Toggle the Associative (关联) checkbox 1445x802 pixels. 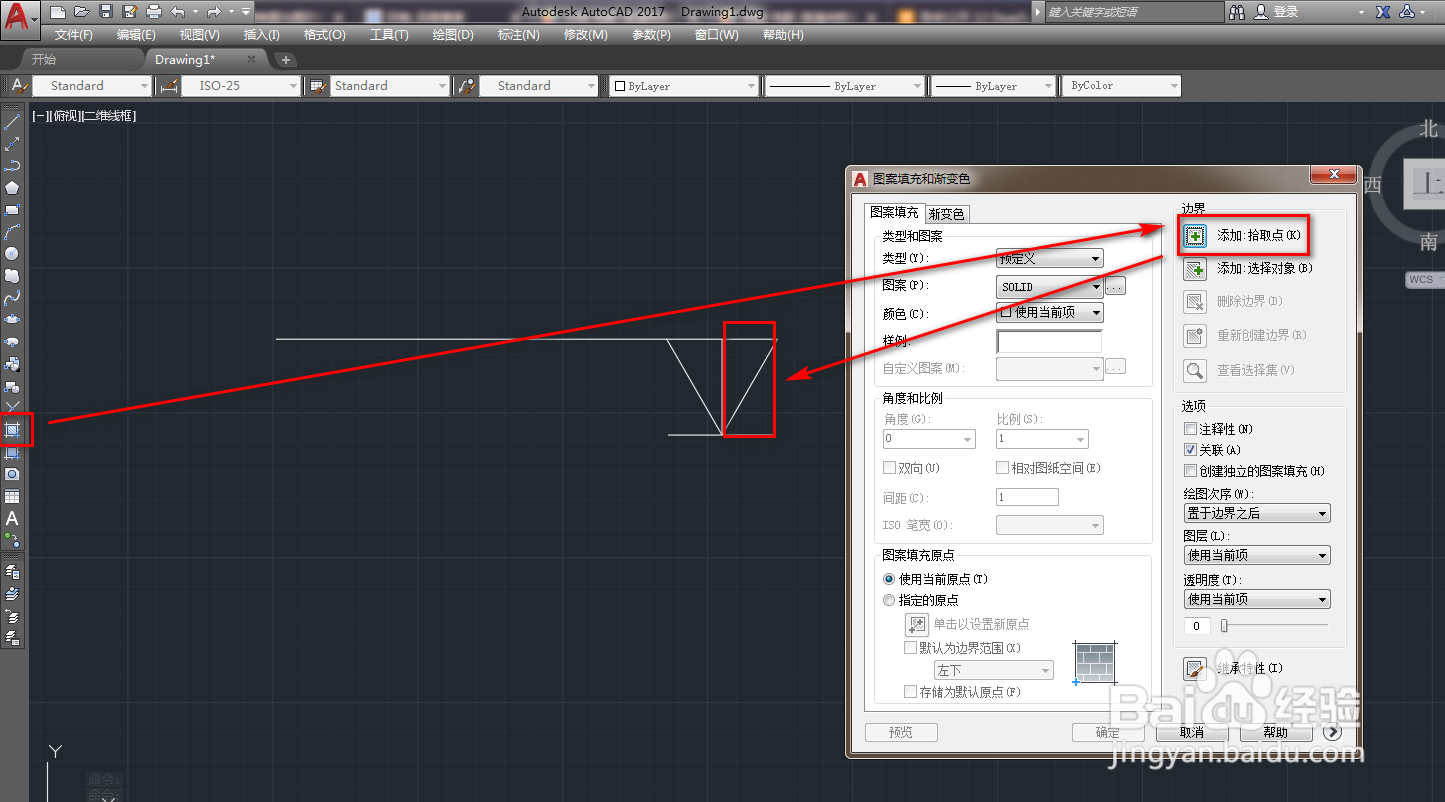(1190, 450)
